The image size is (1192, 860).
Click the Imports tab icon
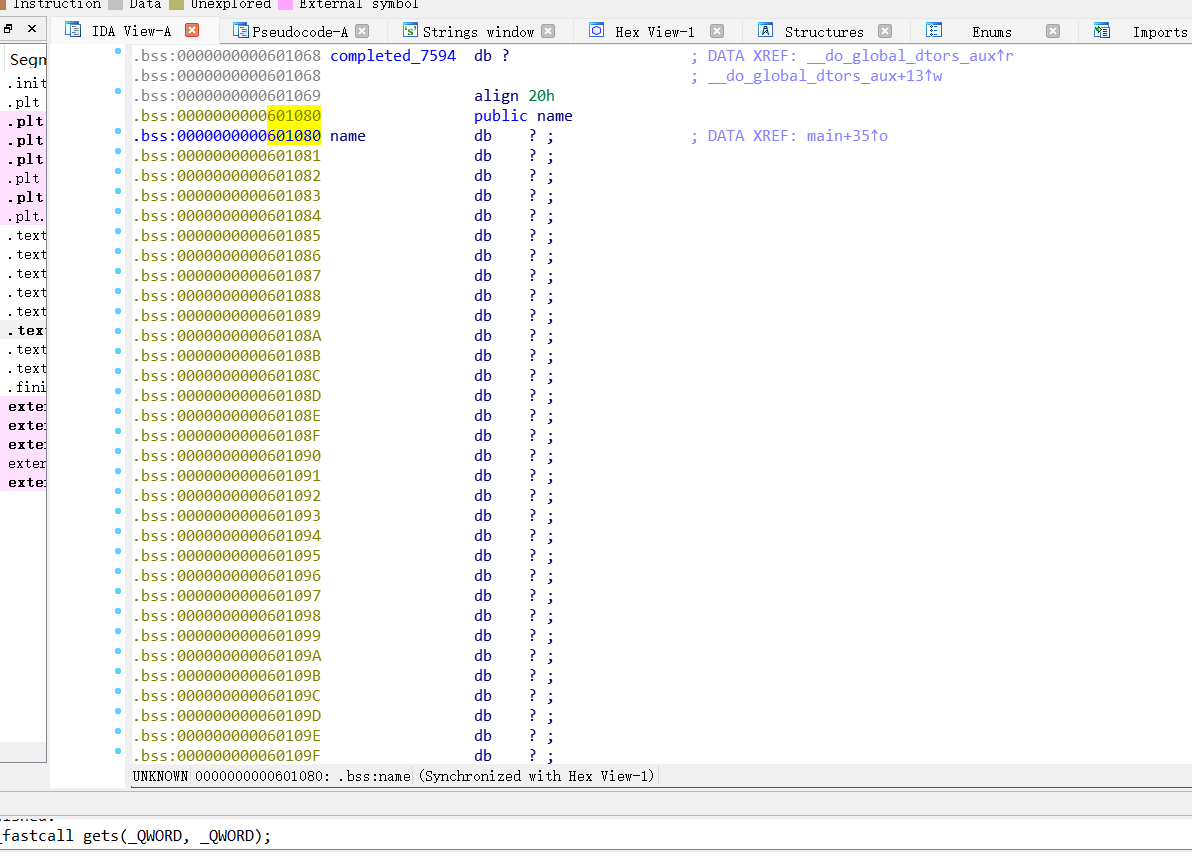1102,30
